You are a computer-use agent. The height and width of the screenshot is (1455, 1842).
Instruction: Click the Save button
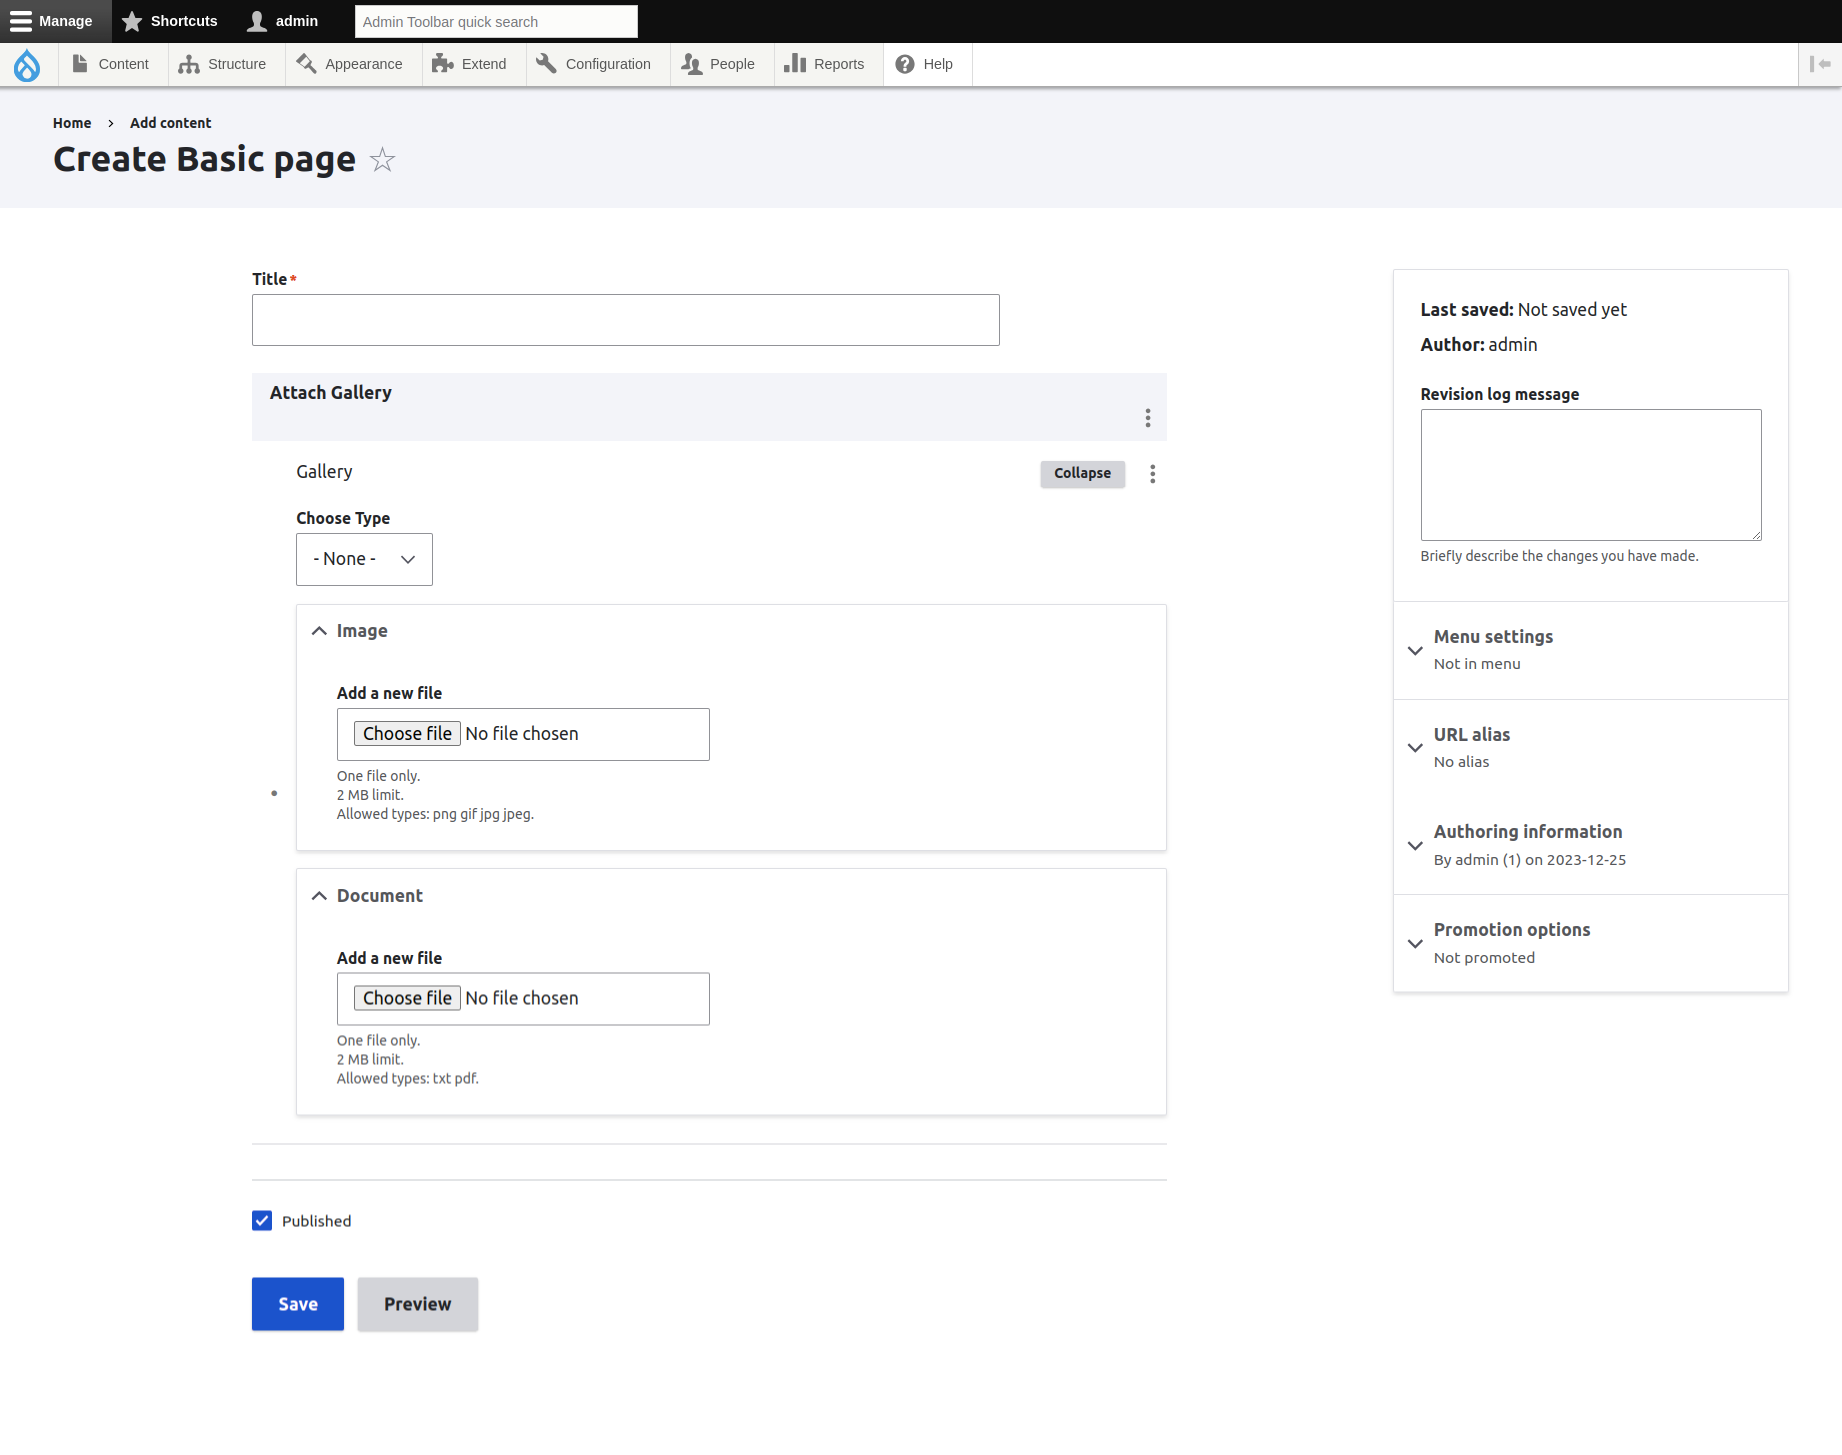click(x=297, y=1304)
